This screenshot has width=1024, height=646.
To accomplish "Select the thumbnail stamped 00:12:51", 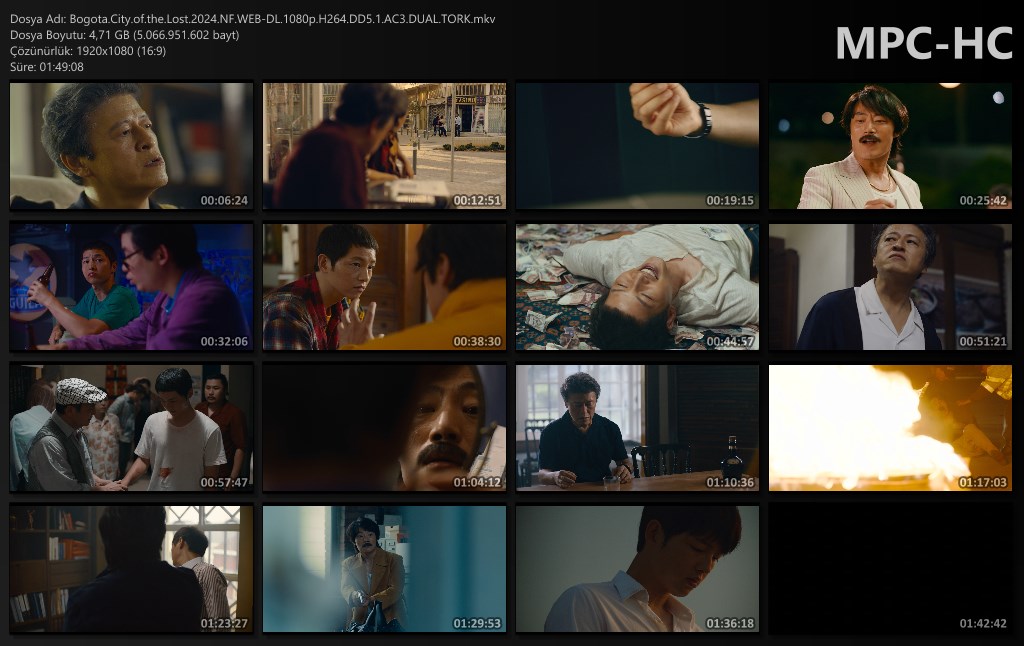I will tap(384, 146).
